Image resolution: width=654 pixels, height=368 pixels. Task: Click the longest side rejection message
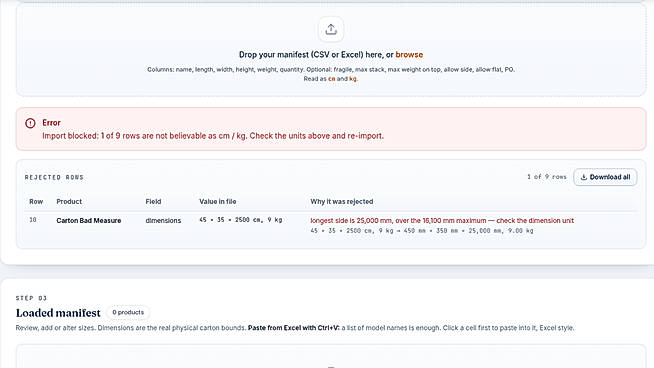coord(442,220)
